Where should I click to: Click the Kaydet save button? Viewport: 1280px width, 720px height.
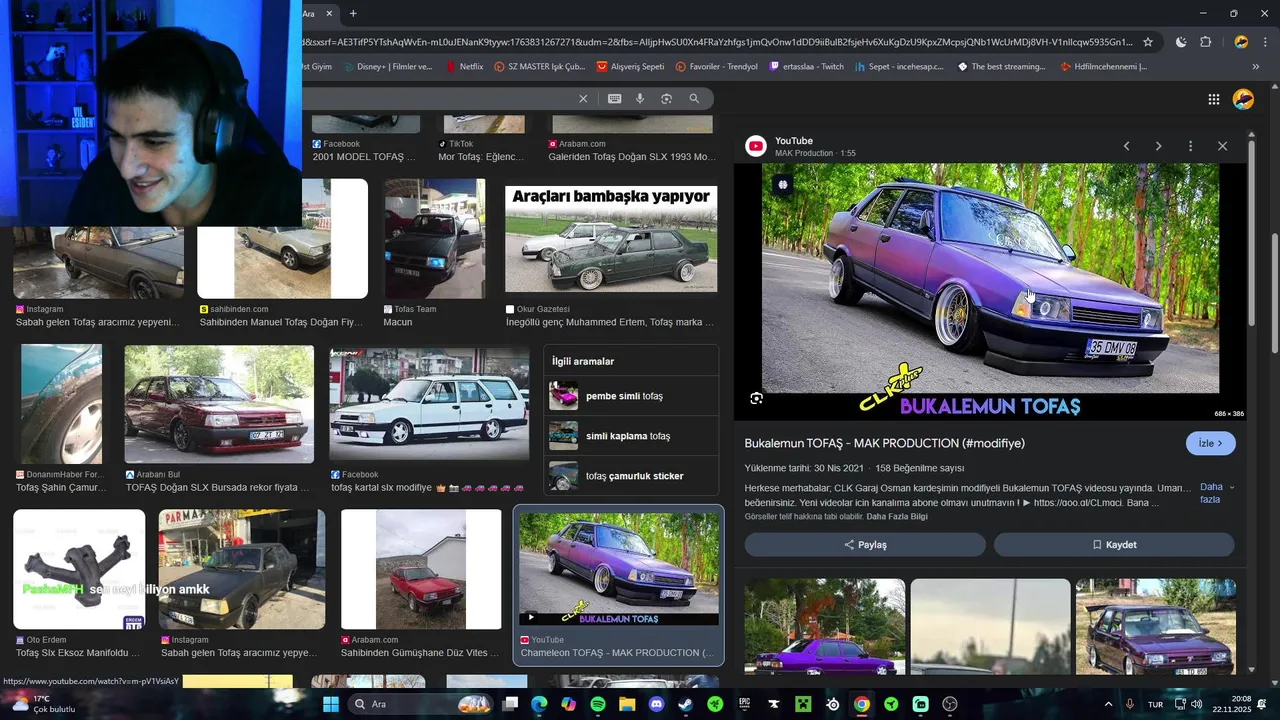pyautogui.click(x=1114, y=545)
